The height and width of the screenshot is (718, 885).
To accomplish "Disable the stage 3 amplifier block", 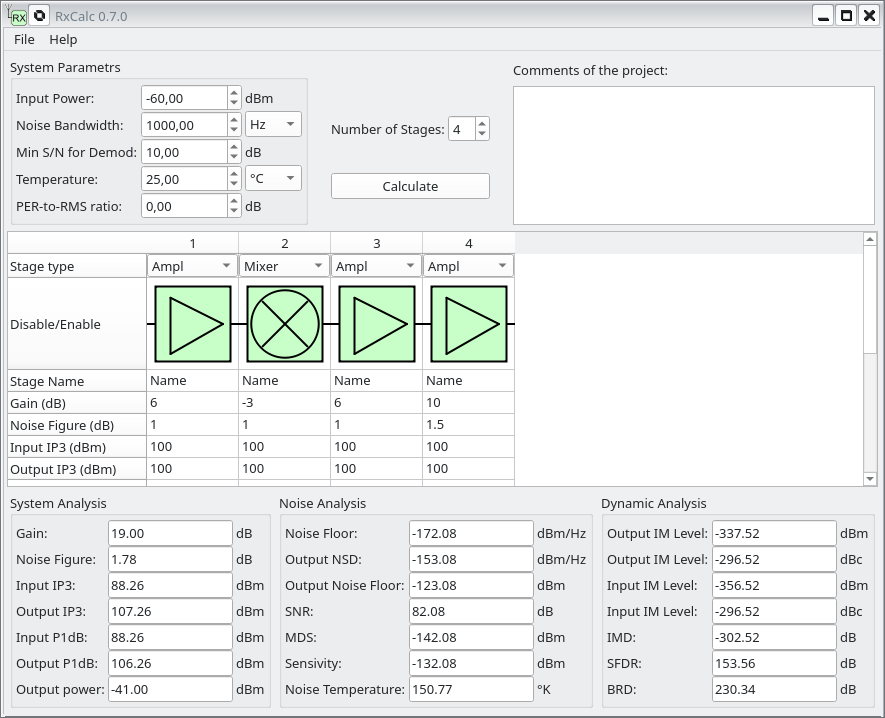I will click(x=377, y=324).
